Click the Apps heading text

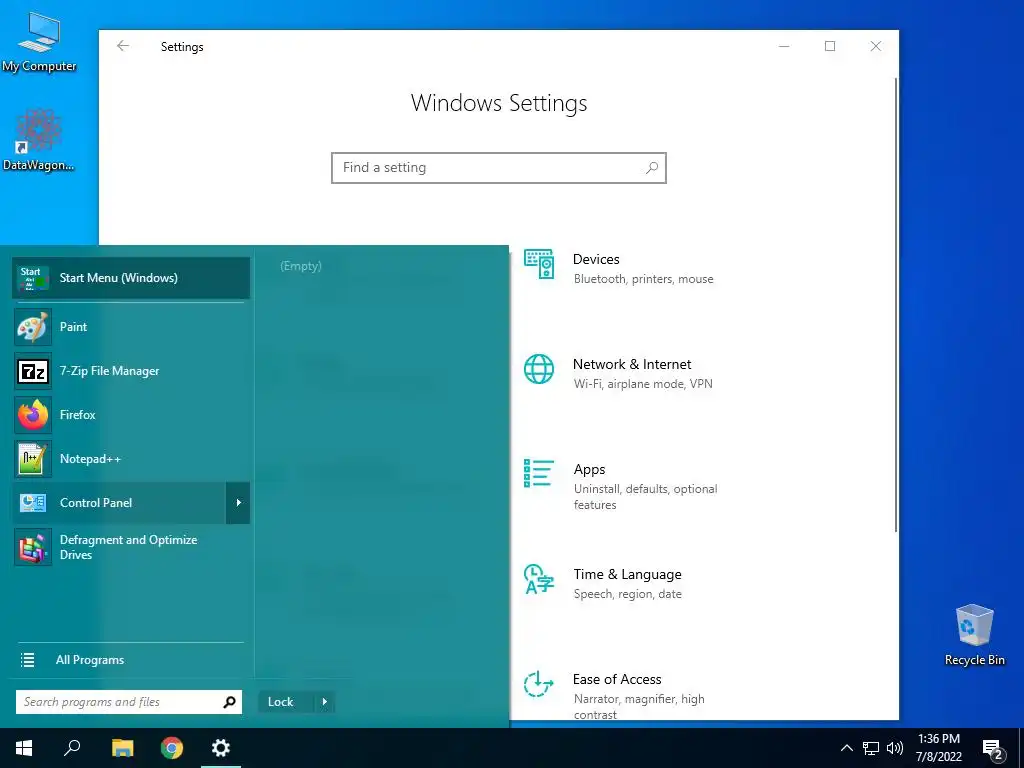[x=589, y=470]
